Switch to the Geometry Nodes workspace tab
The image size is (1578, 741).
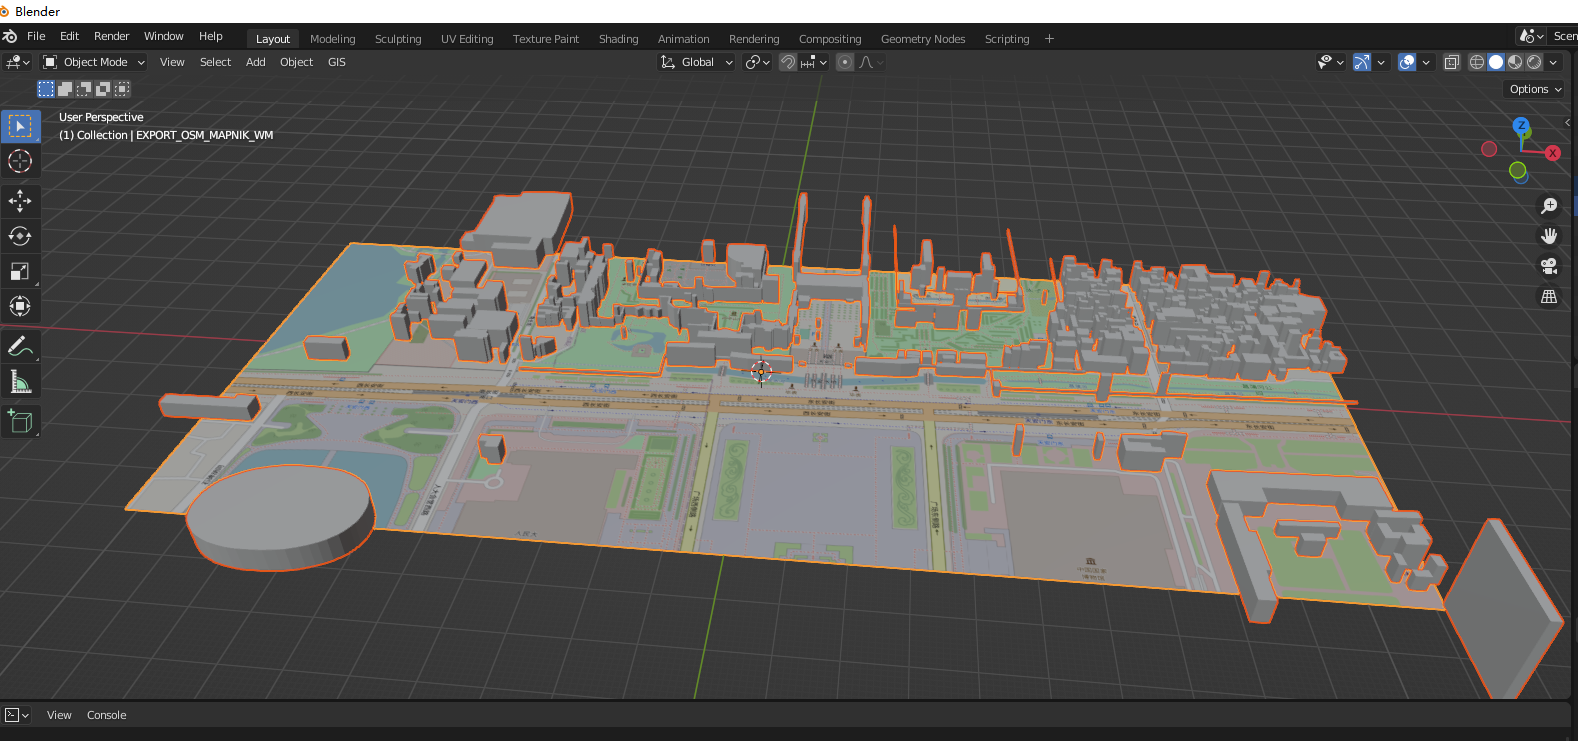[923, 39]
